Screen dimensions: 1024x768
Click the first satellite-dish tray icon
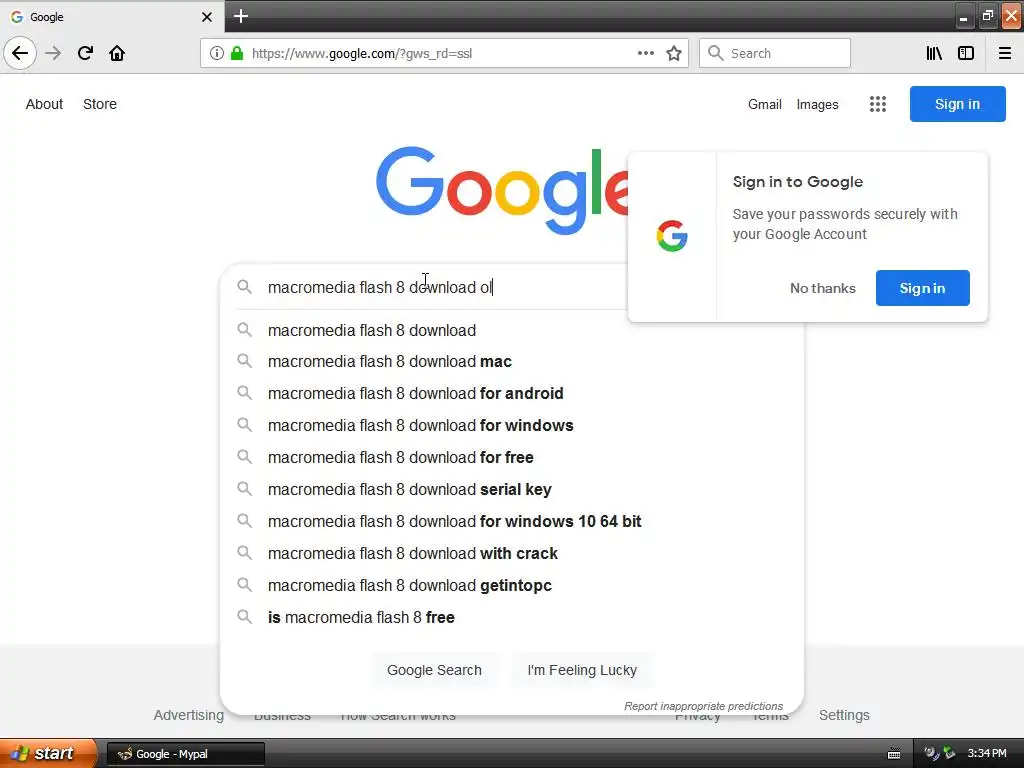click(x=931, y=753)
